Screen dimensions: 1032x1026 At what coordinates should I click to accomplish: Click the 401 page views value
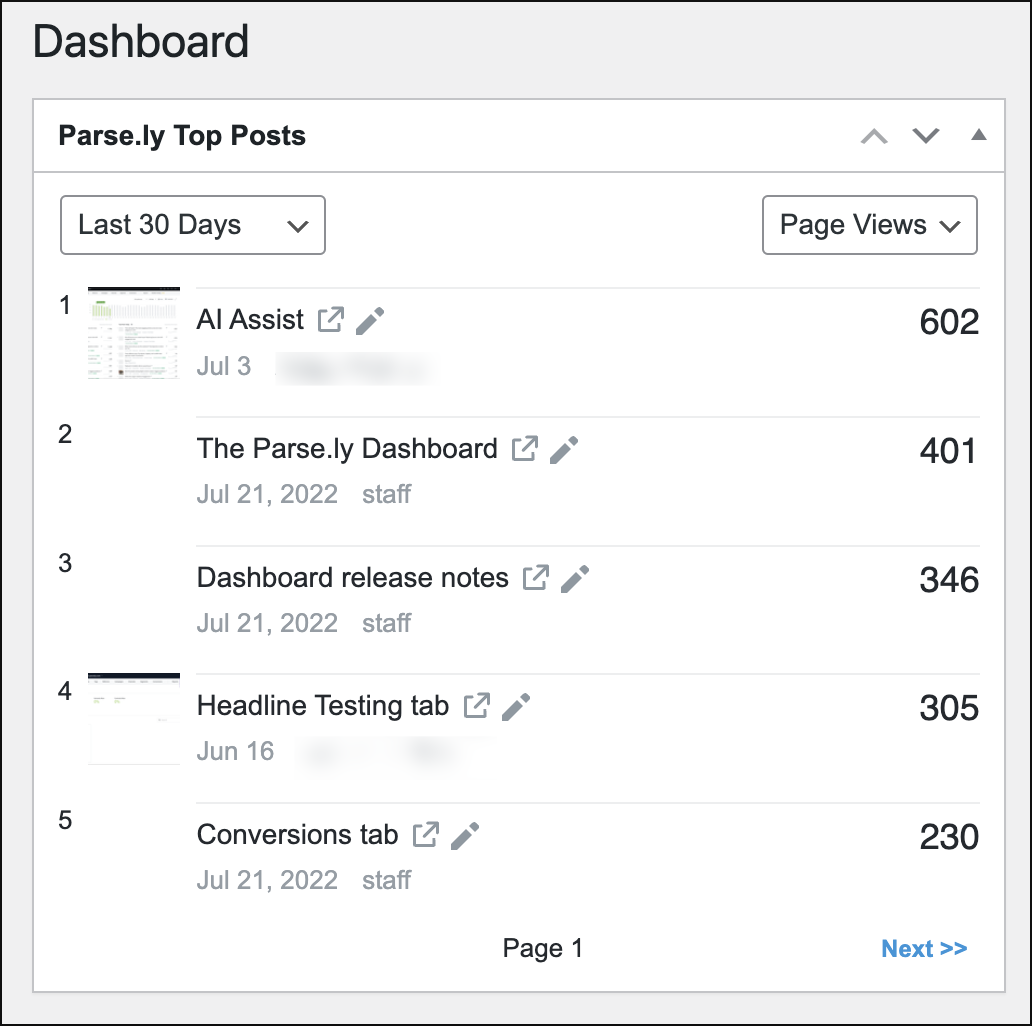948,451
